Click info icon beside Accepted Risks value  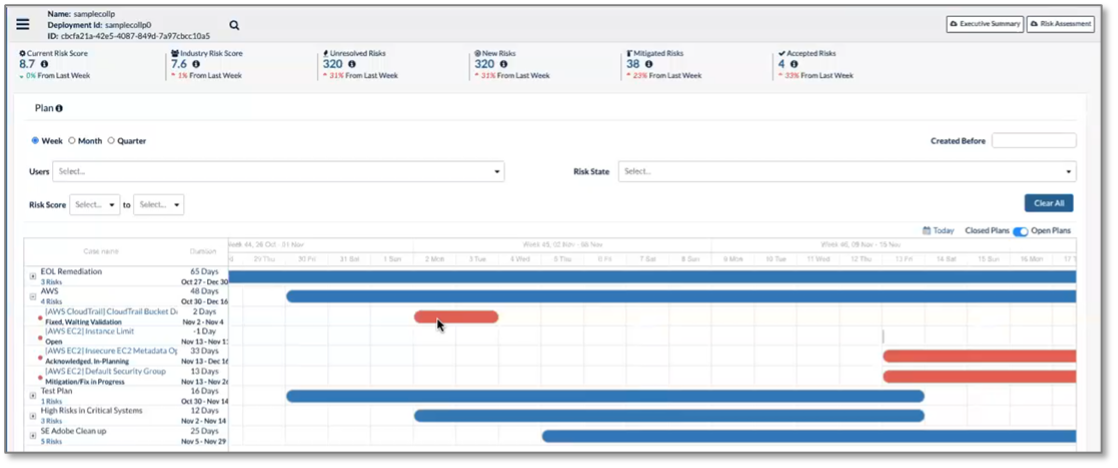point(794,64)
